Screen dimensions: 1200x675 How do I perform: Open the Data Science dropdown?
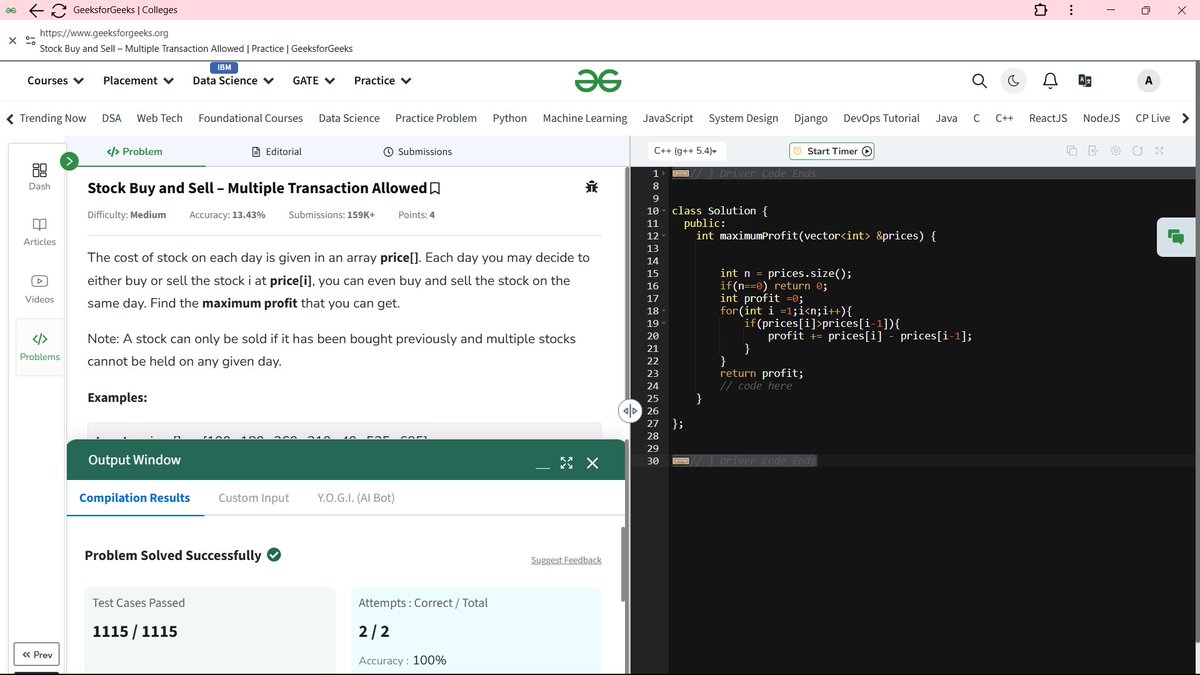(232, 81)
